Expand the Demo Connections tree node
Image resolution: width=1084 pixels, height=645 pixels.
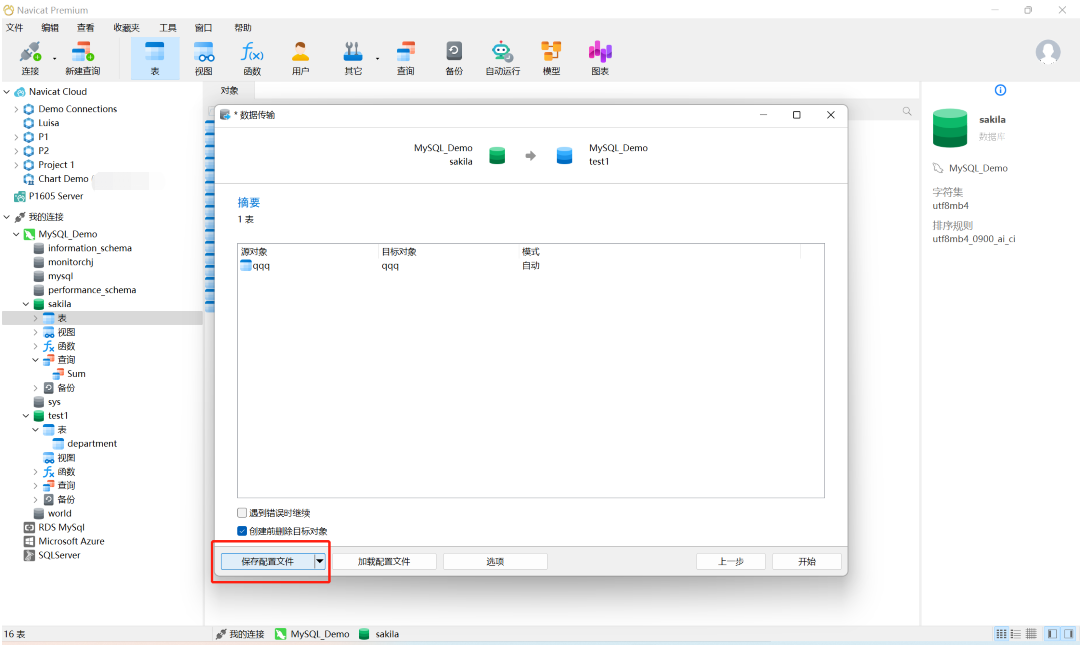16,109
